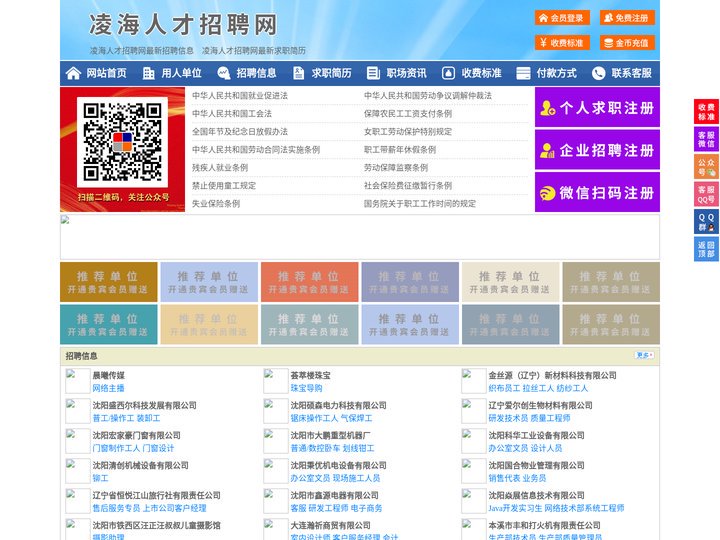Open 职场资讯 navigation item
This screenshot has height=540, width=720.
[x=406, y=73]
